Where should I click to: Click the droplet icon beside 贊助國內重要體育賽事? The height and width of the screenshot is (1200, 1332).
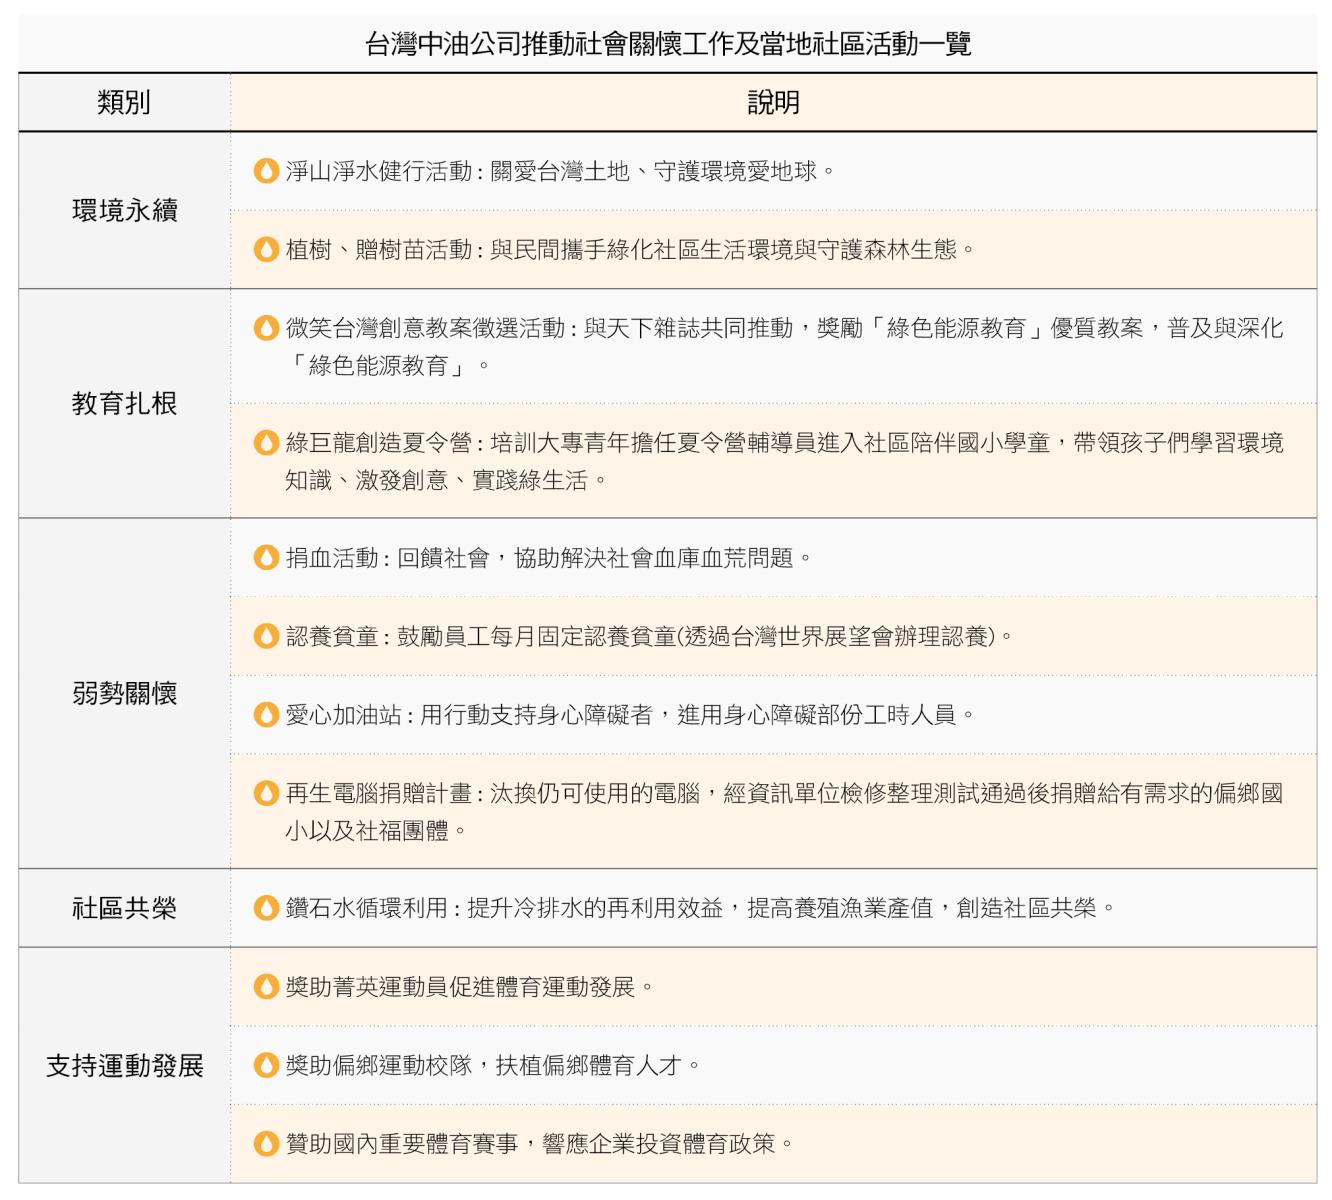point(266,1143)
